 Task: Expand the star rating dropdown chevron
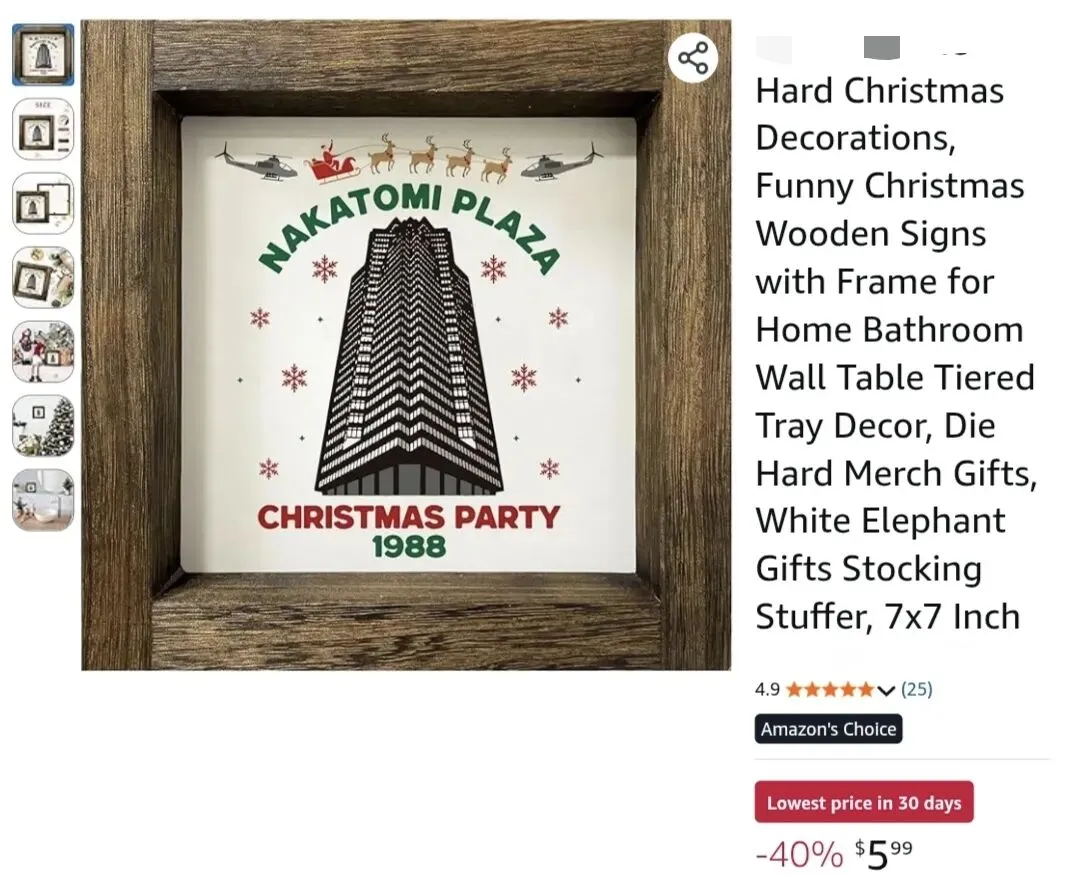(886, 690)
